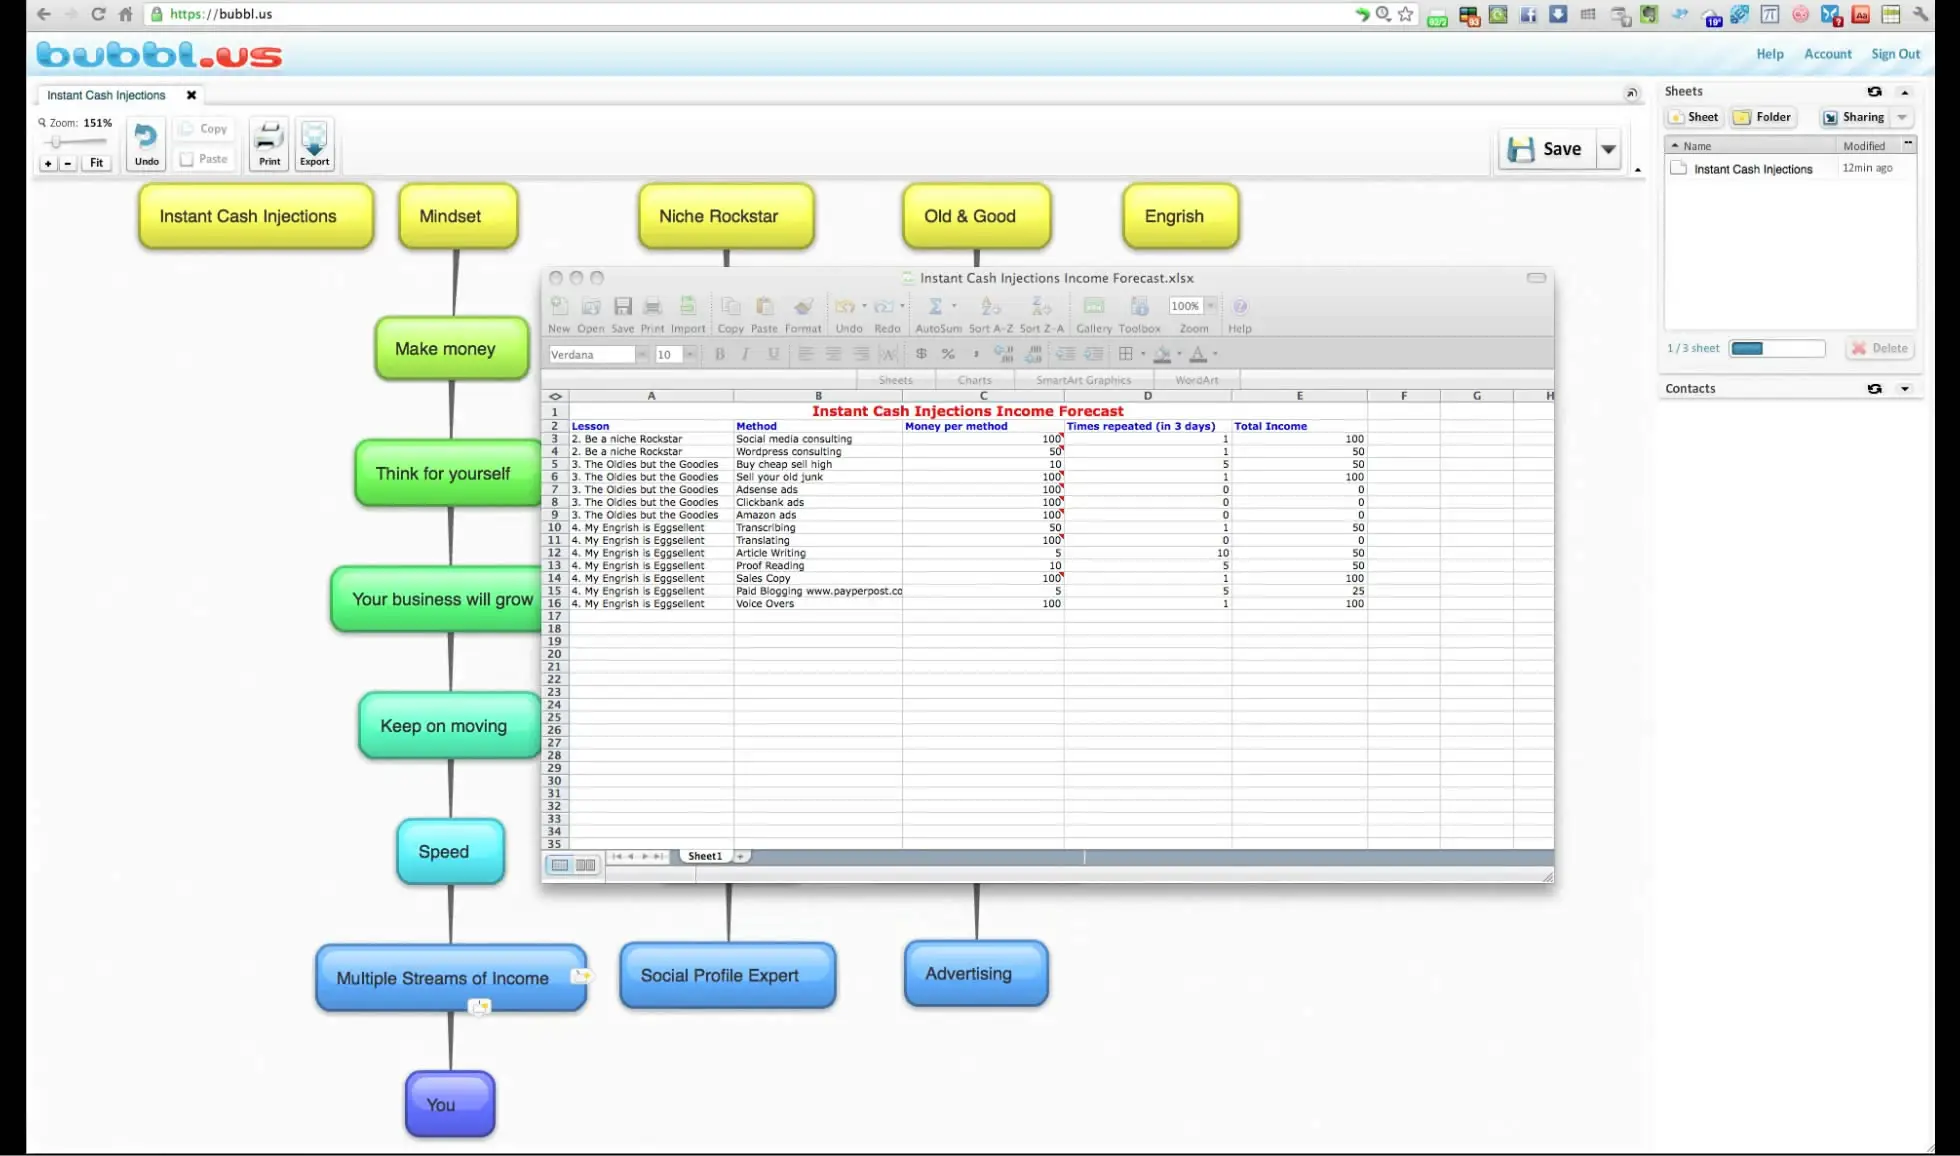Viewport: 1960px width, 1156px height.
Task: Click the Fit zoom button
Action: click(96, 163)
